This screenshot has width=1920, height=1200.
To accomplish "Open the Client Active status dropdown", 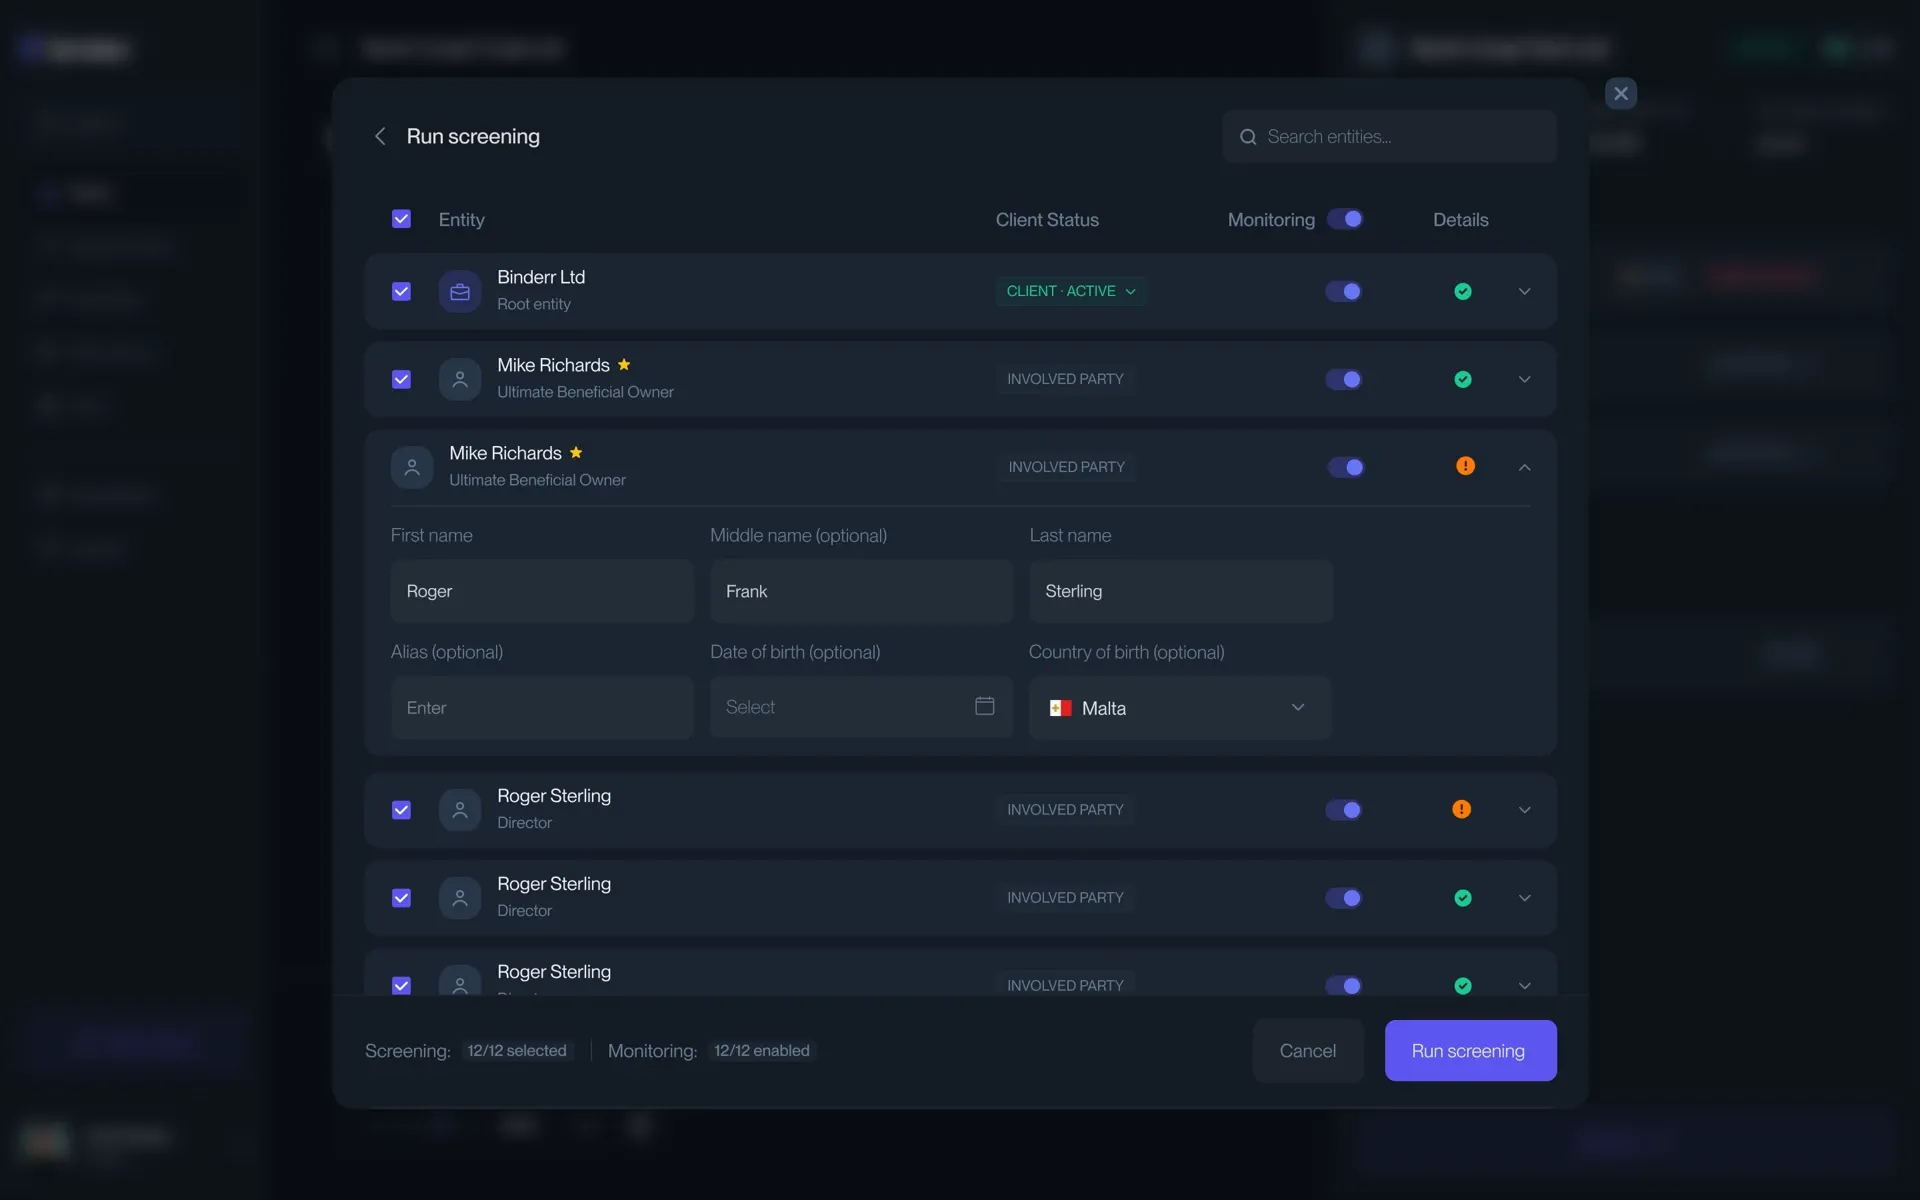I will click(x=1070, y=291).
